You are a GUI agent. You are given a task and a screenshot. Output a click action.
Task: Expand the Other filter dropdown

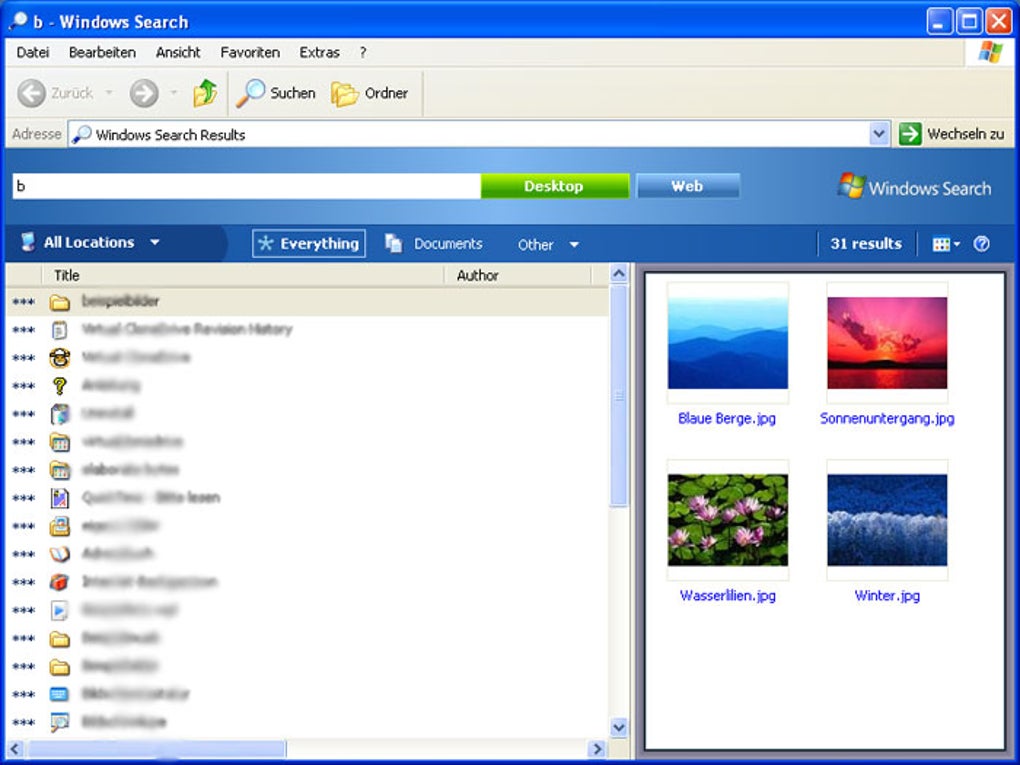548,245
